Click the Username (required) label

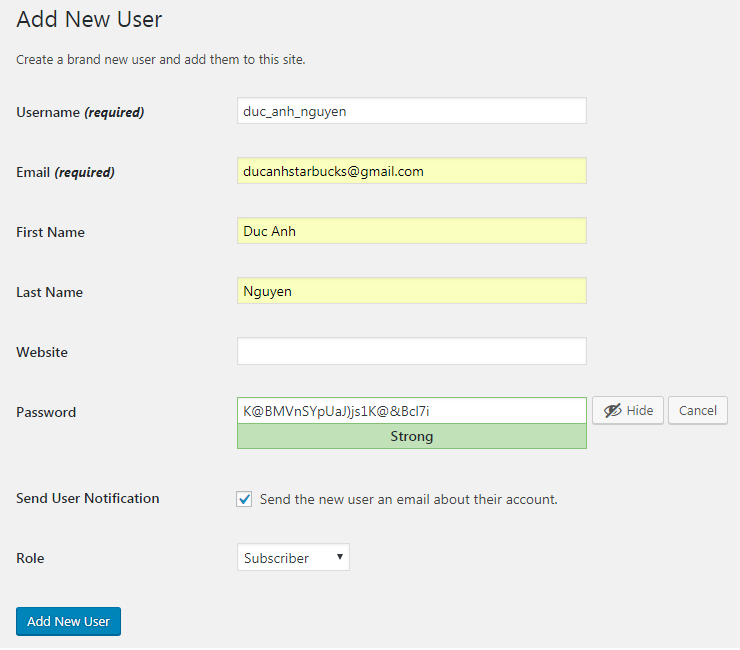[80, 112]
